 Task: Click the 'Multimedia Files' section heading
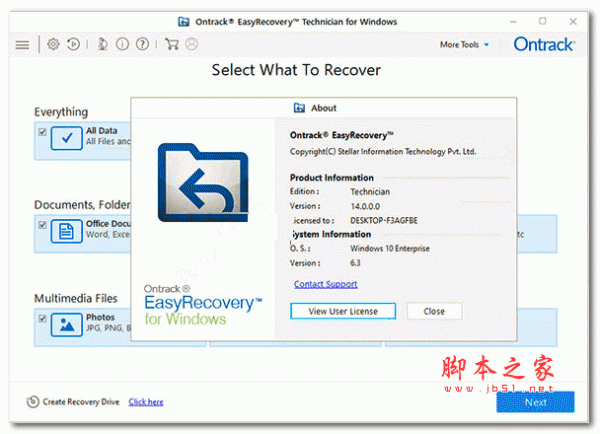(x=76, y=299)
